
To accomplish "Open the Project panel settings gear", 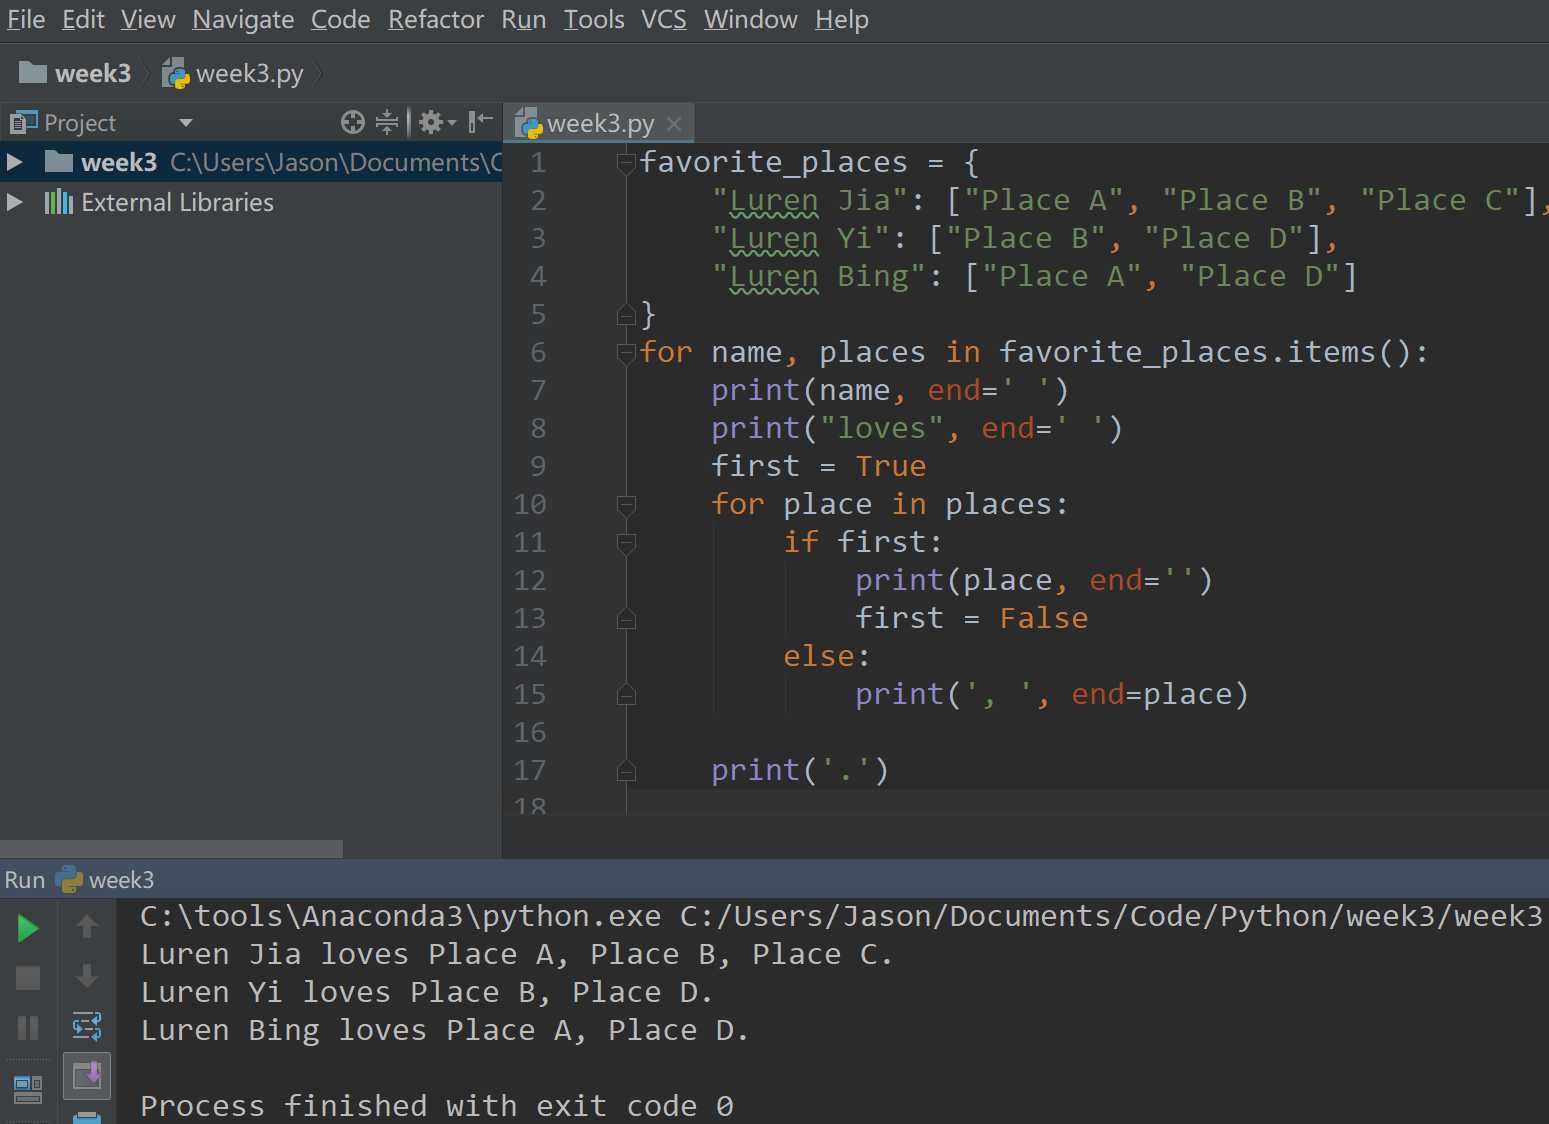I will 437,122.
